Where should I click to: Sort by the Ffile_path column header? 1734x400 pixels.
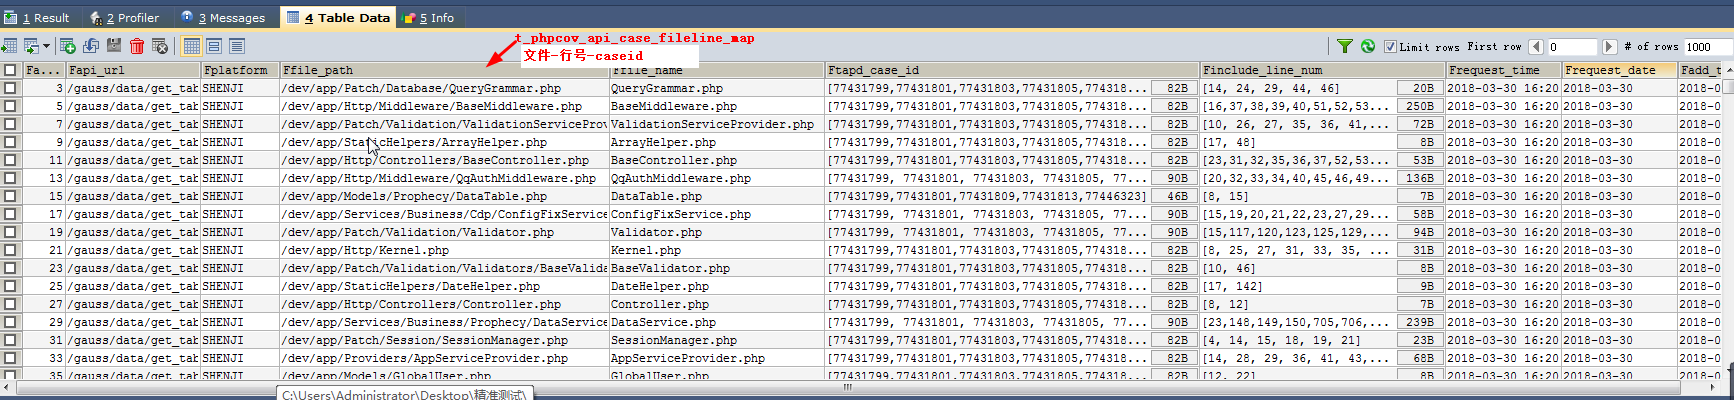pos(444,70)
